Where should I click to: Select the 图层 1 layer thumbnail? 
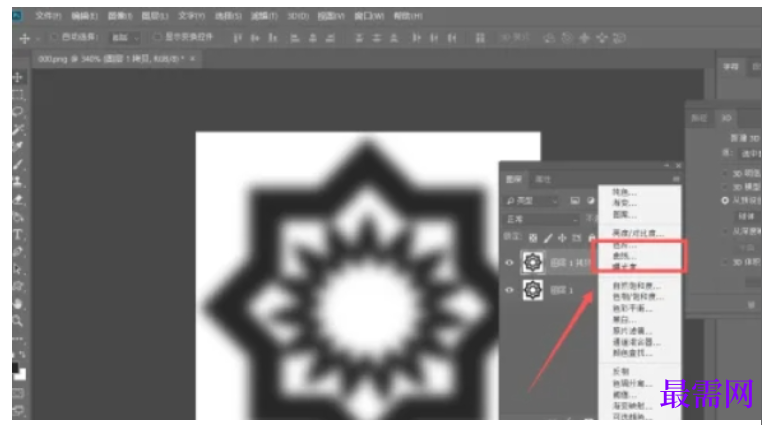pyautogui.click(x=532, y=290)
